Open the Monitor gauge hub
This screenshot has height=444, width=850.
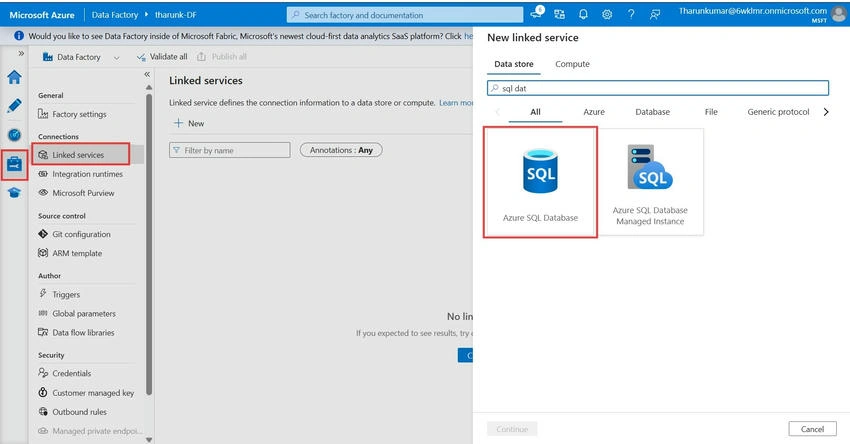[x=15, y=134]
